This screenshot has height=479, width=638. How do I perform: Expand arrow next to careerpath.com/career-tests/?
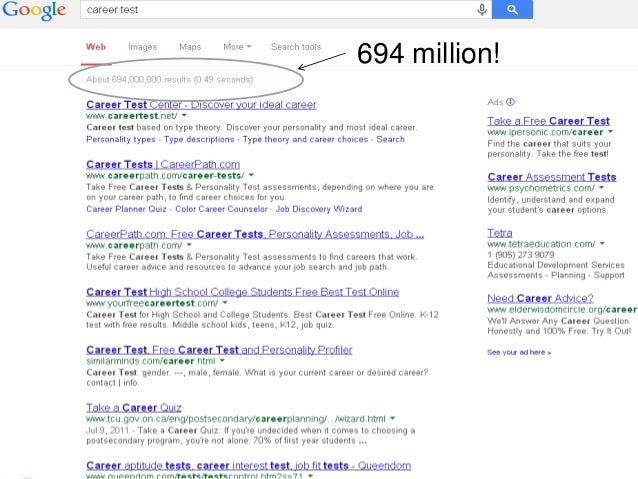tap(251, 175)
